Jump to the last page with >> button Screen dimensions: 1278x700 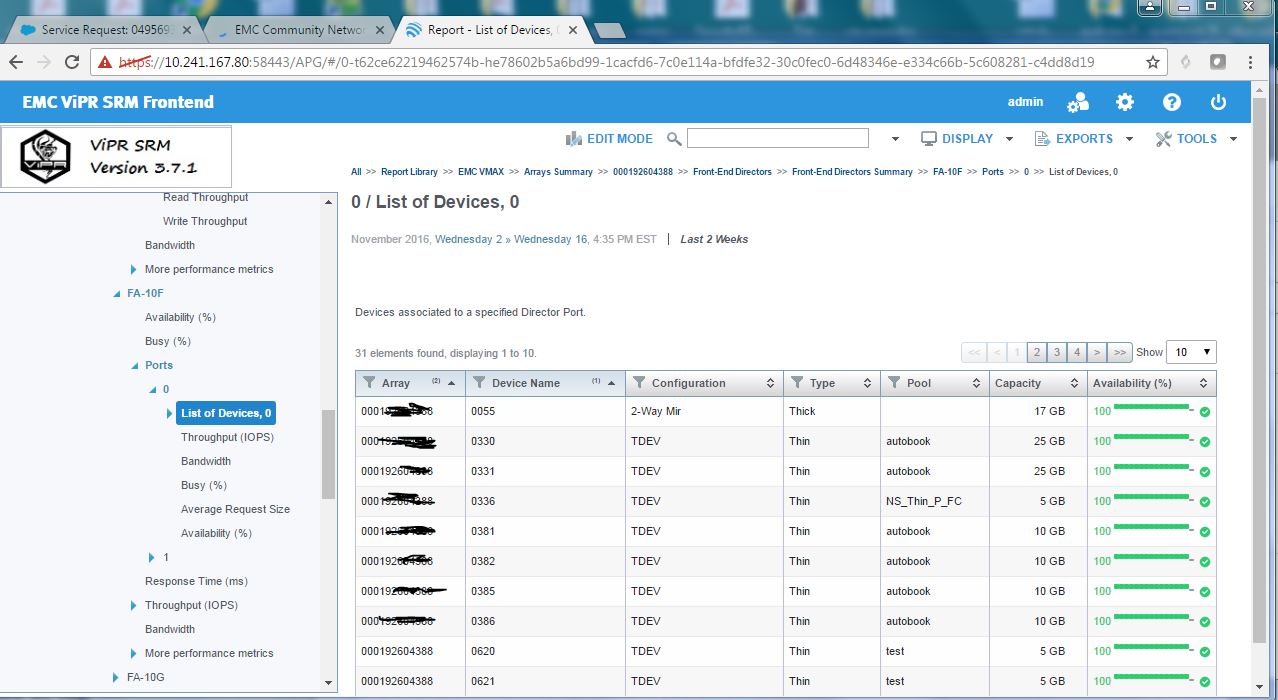(1120, 352)
